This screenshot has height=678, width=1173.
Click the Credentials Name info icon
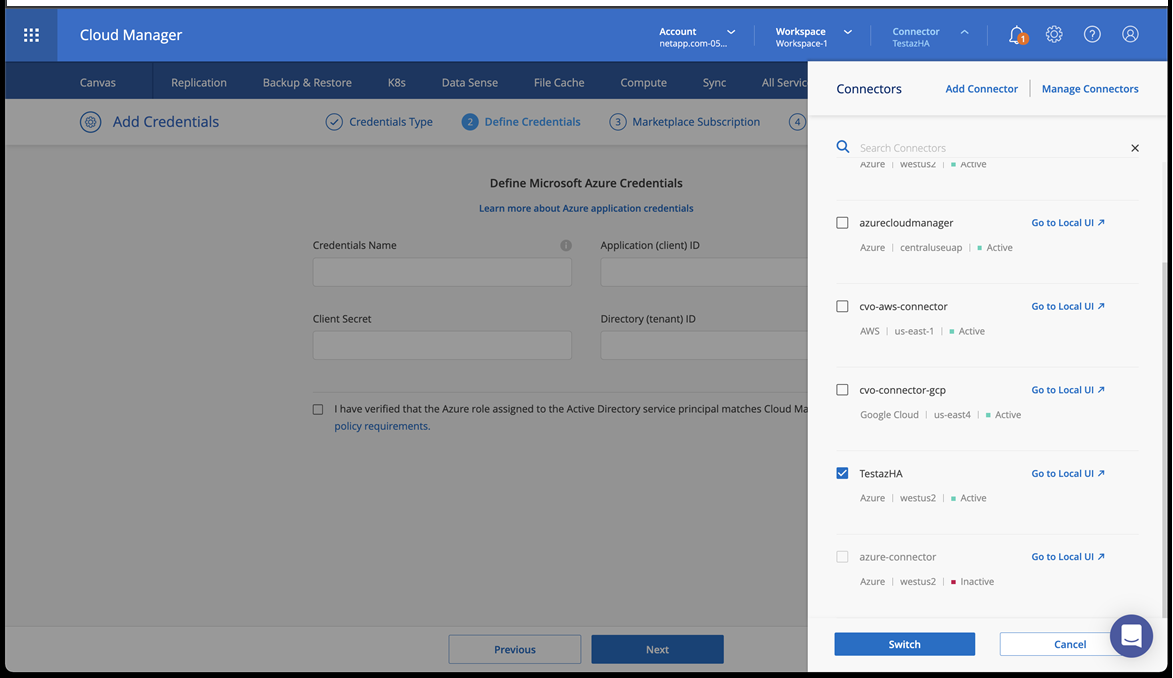(566, 246)
